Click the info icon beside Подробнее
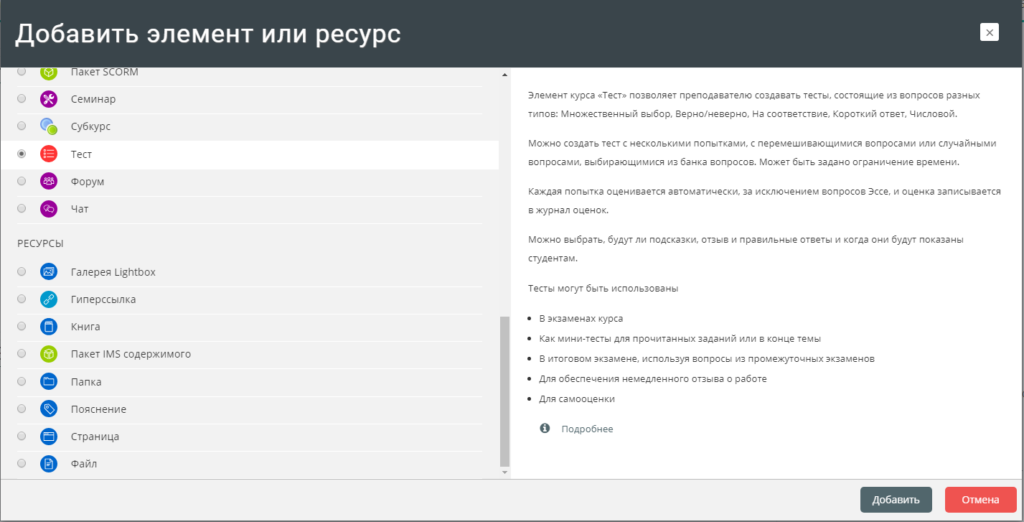Image resolution: width=1024 pixels, height=522 pixels. (545, 429)
